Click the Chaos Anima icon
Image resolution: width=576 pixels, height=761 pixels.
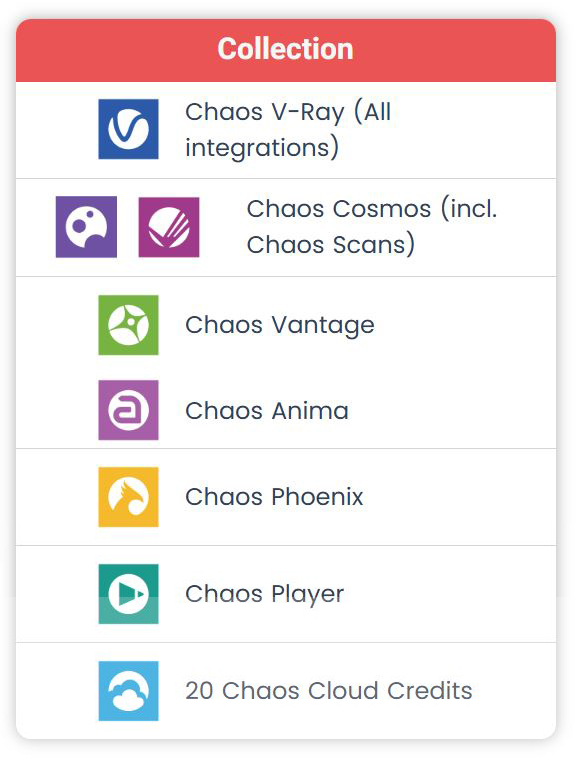click(x=128, y=410)
